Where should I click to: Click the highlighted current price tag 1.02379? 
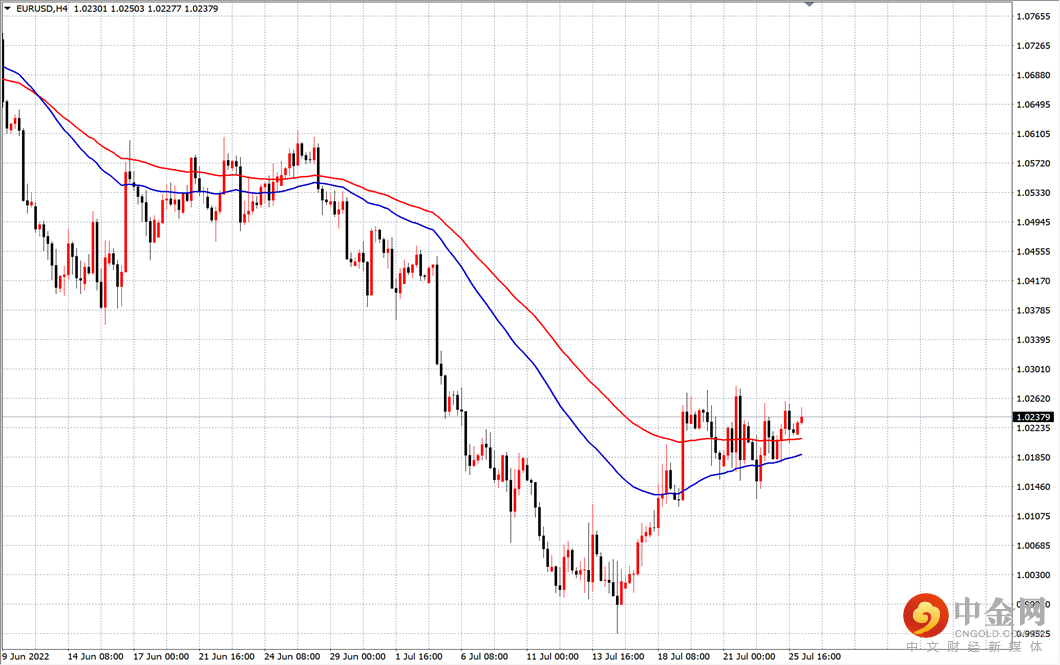[x=1033, y=417]
